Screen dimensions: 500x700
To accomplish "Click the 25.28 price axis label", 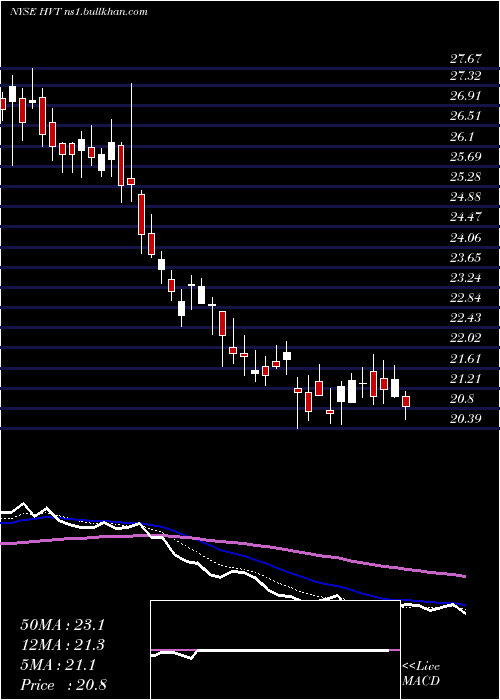I will (466, 177).
